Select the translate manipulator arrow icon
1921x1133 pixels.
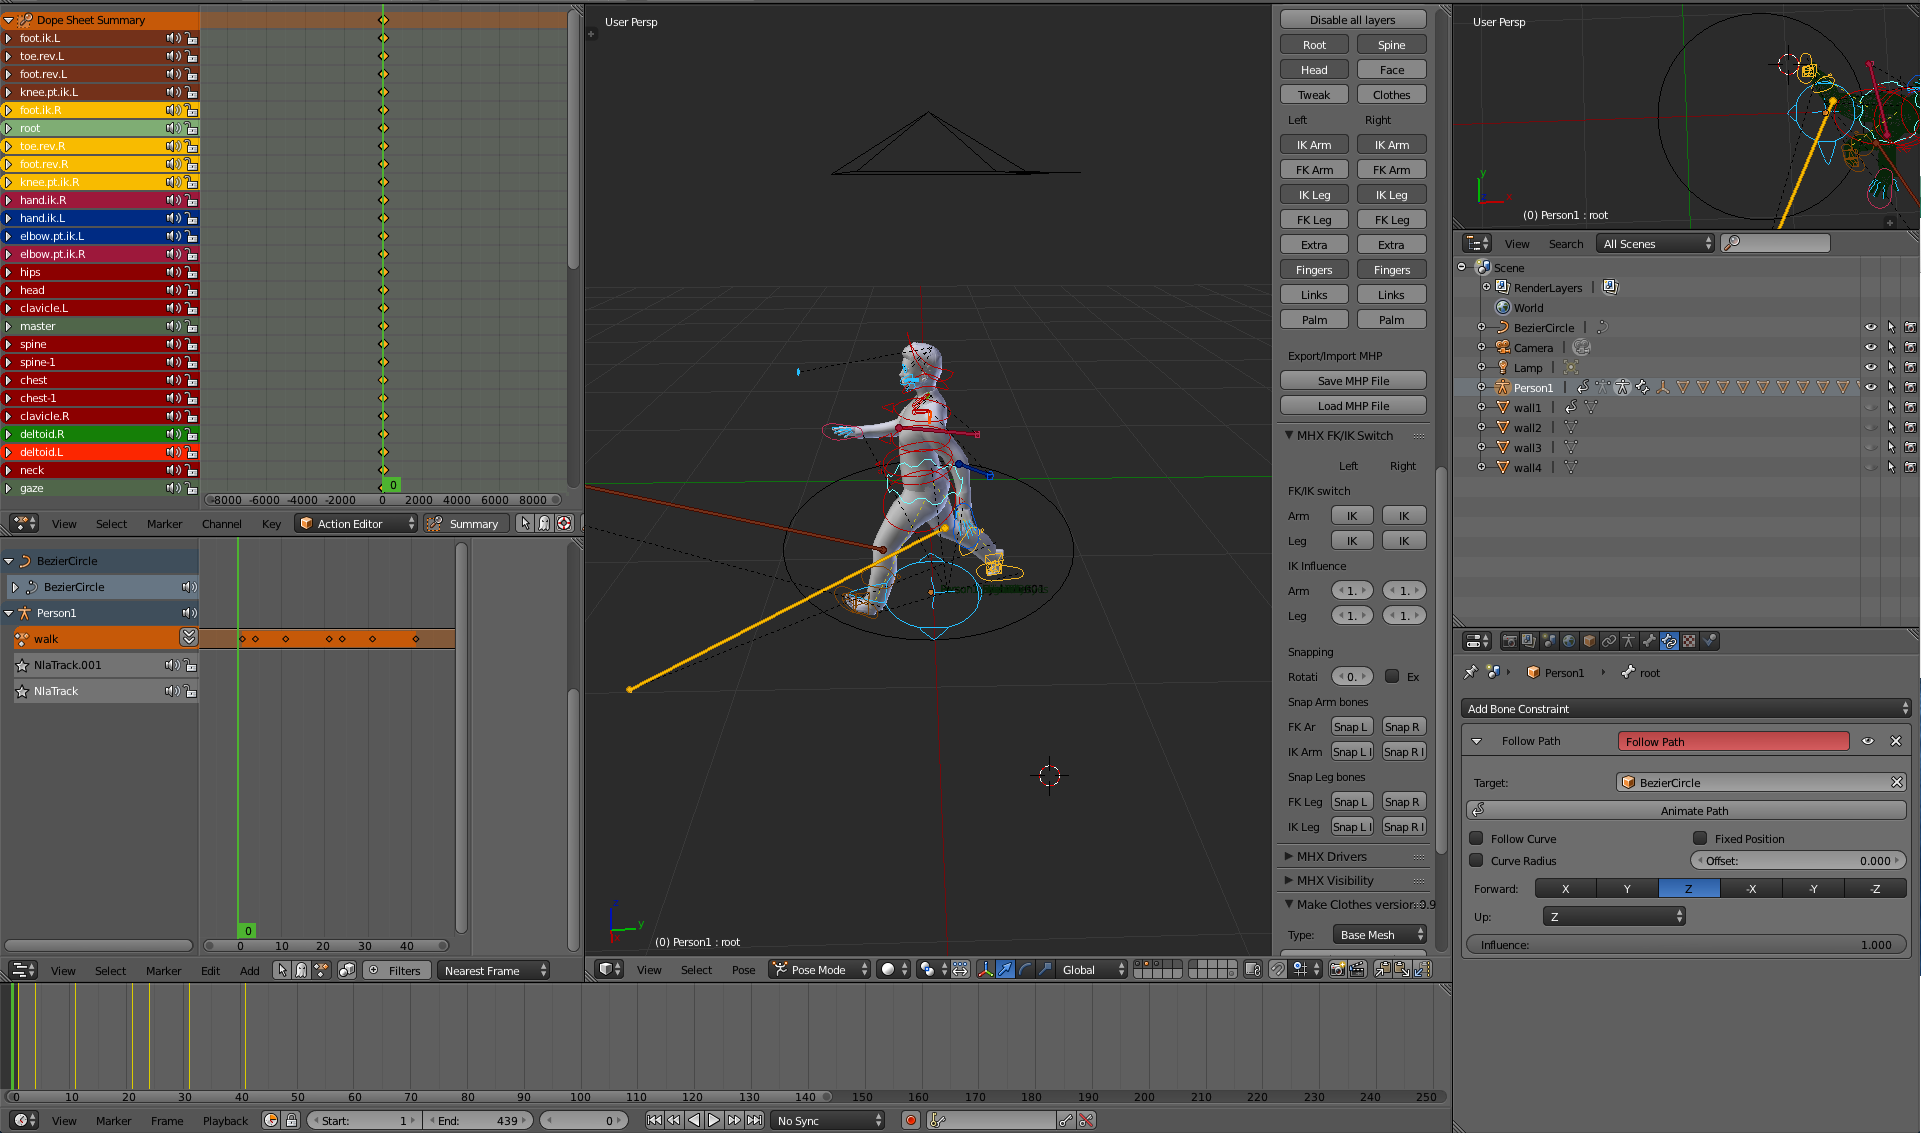(1005, 969)
